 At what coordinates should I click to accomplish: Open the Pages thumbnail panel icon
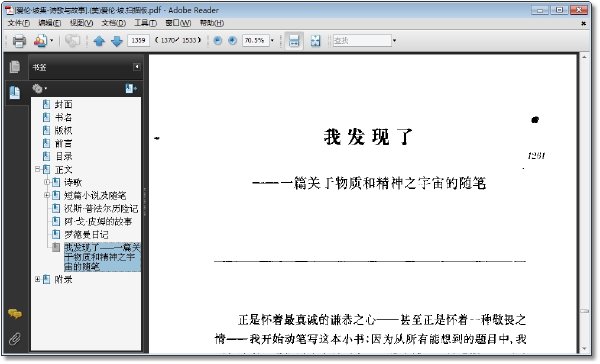[x=15, y=67]
